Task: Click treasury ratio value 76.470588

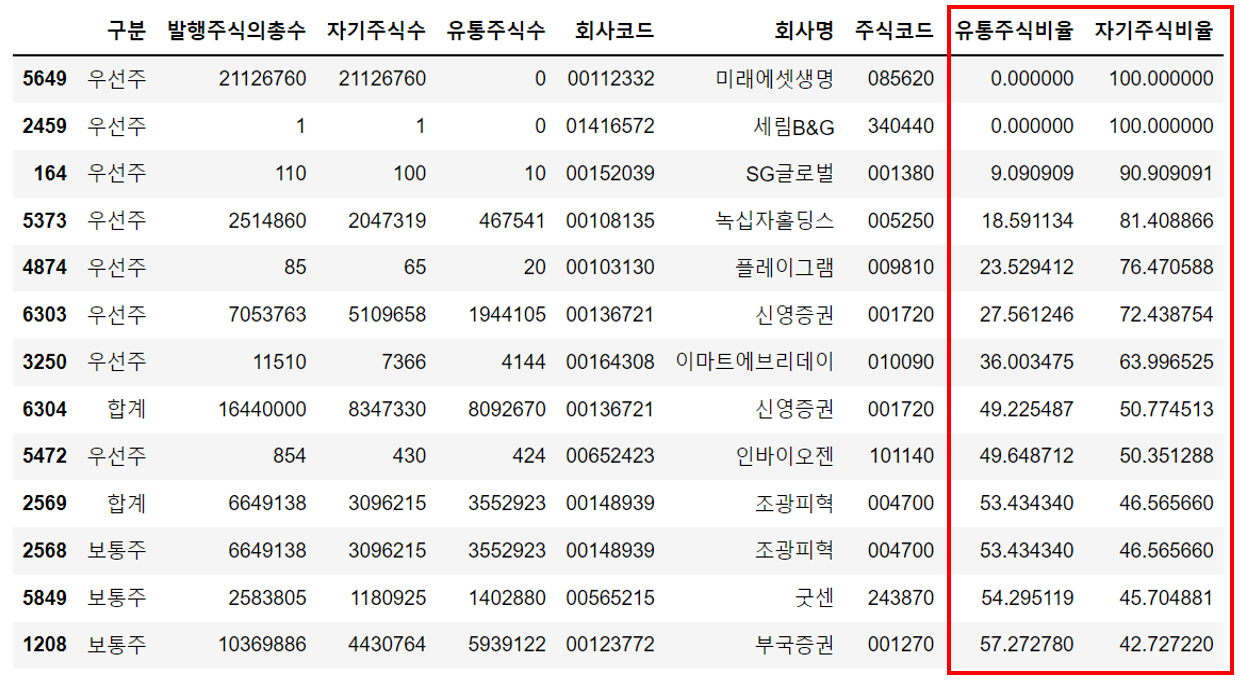Action: [1167, 267]
